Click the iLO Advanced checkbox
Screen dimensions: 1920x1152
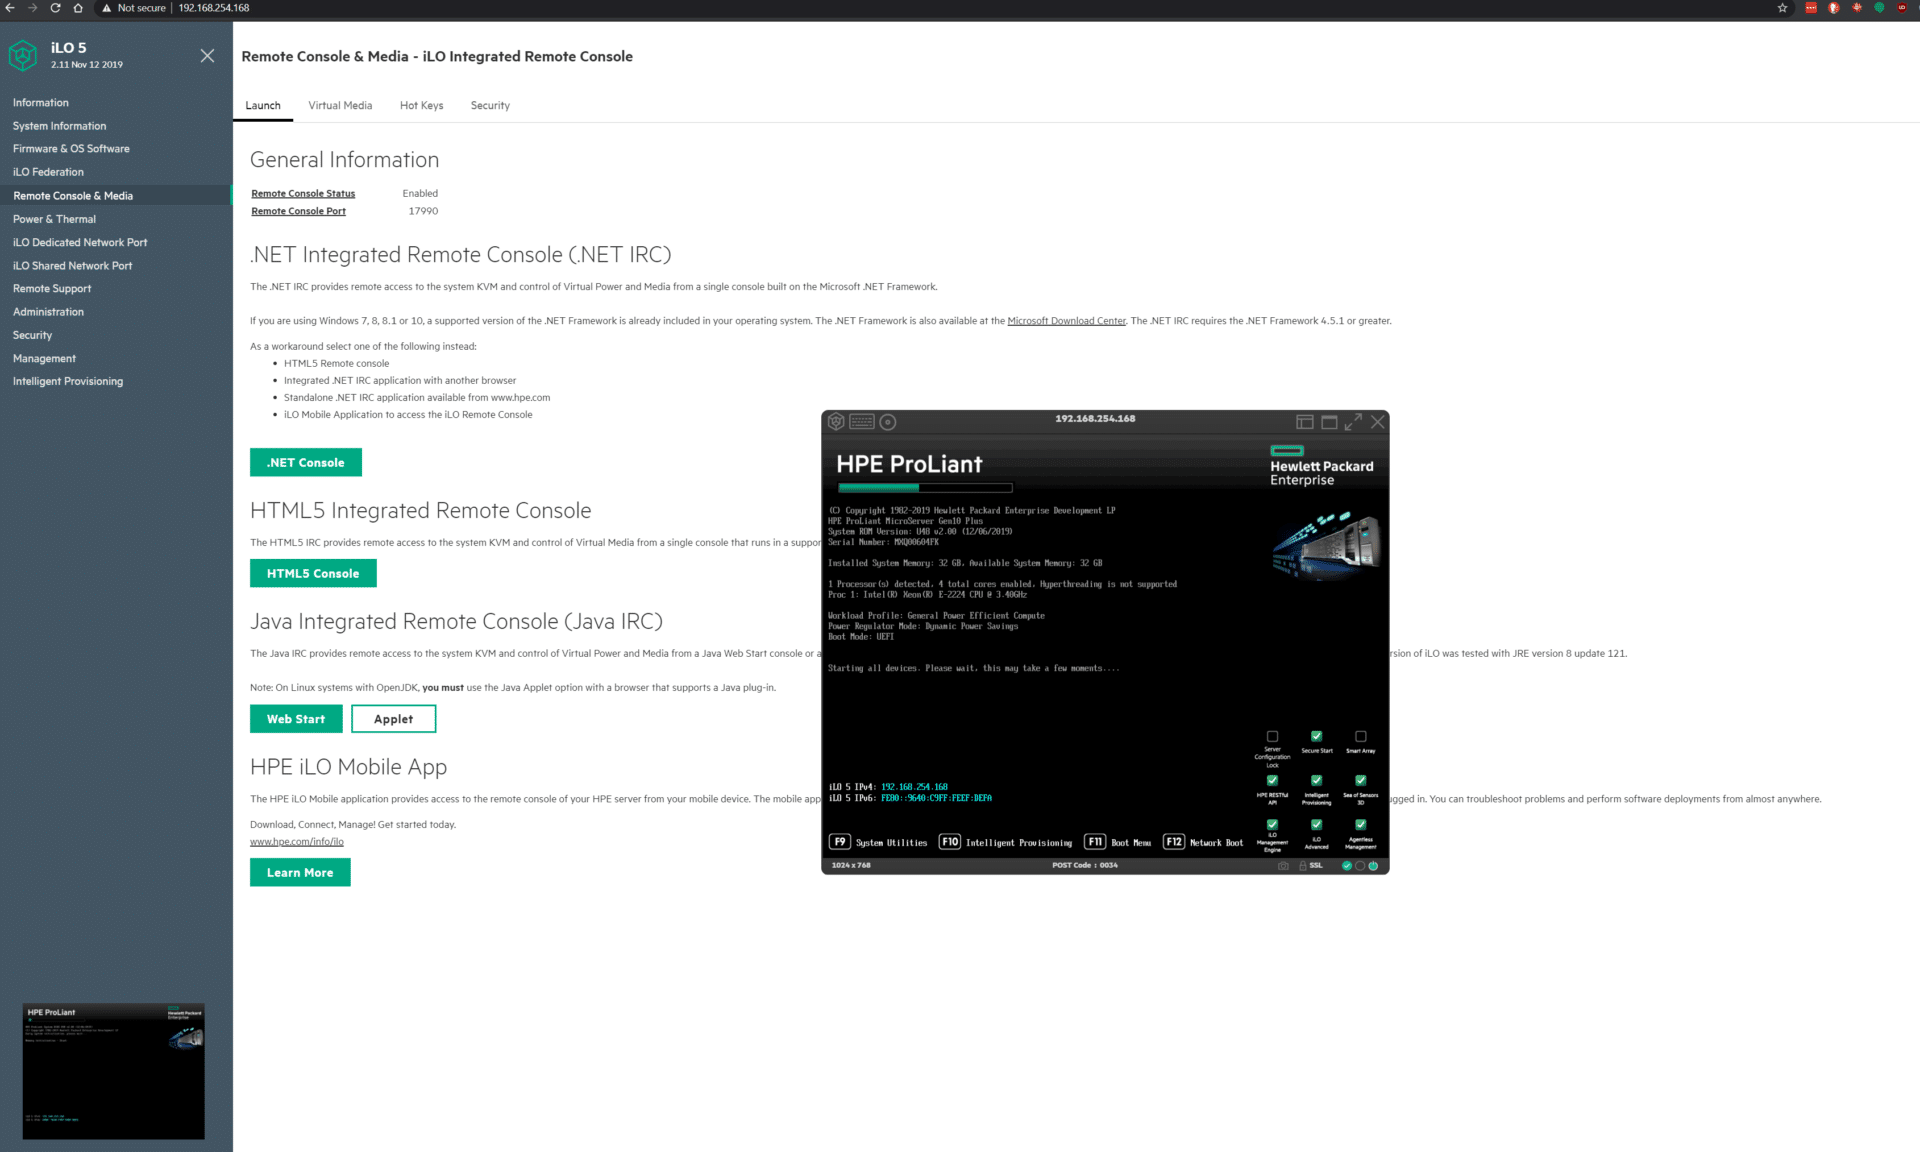coord(1316,825)
